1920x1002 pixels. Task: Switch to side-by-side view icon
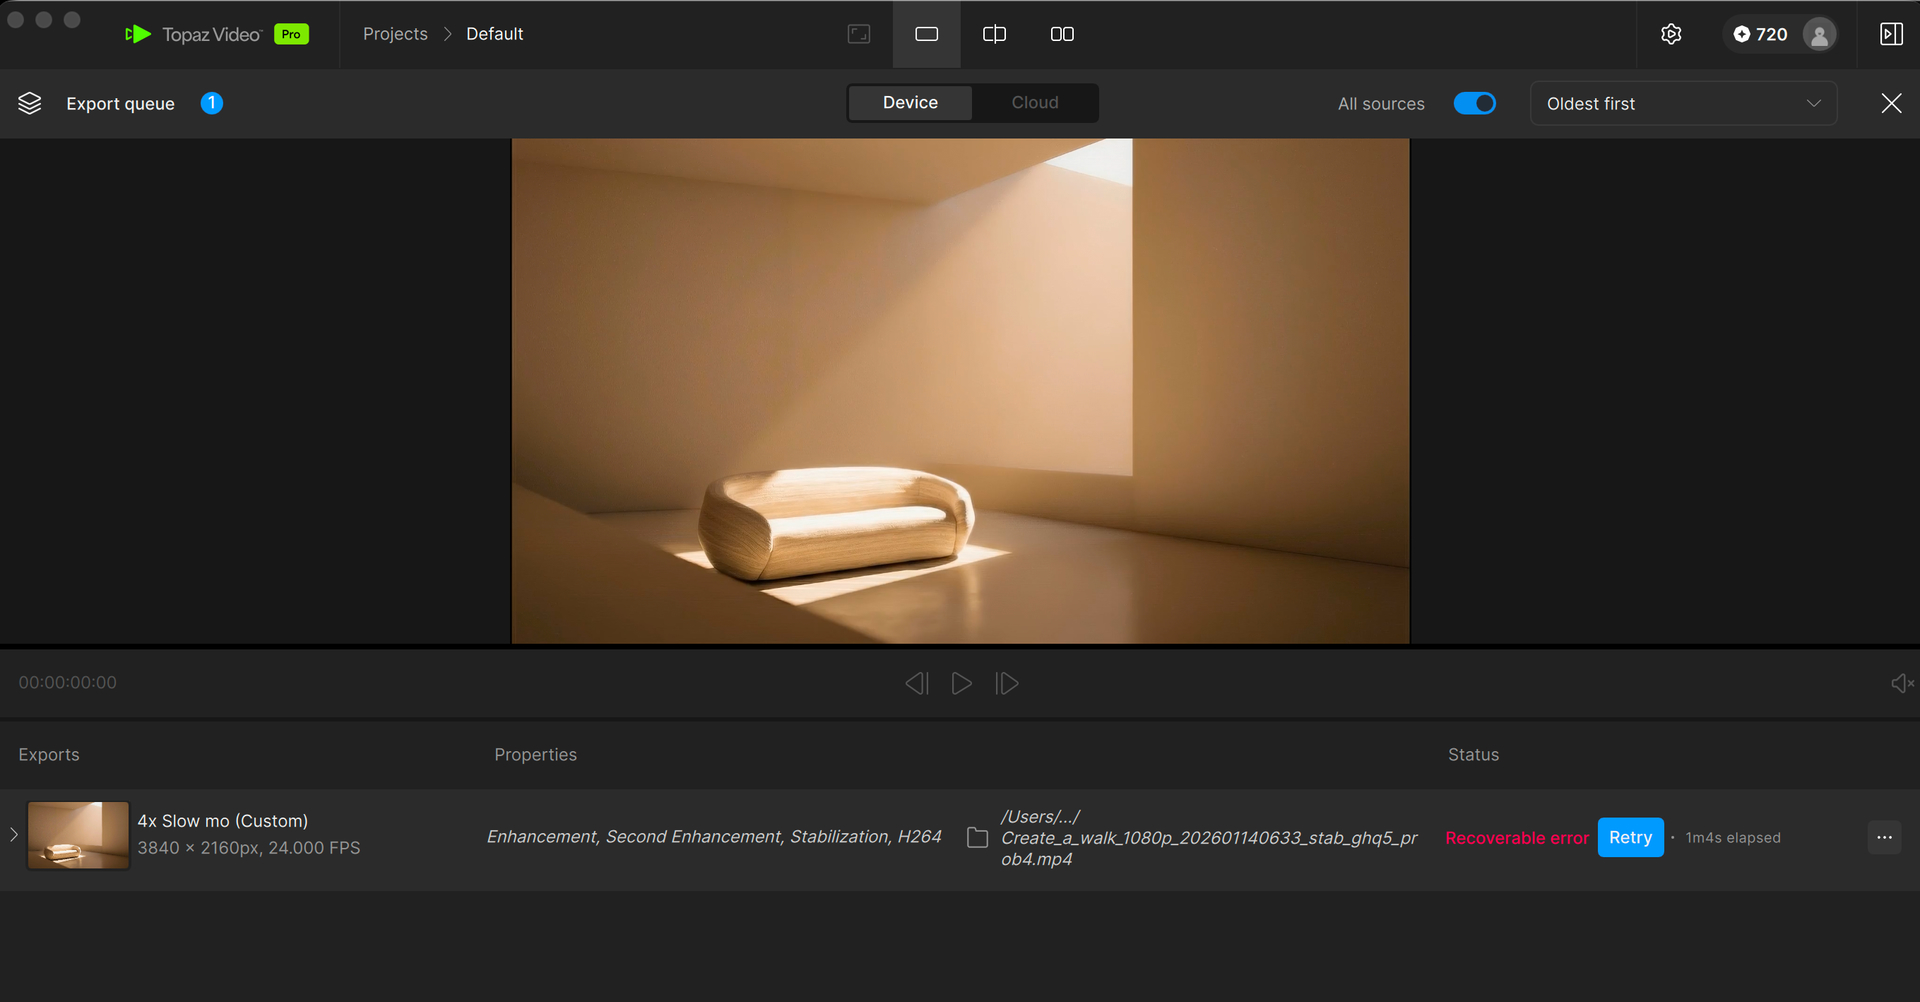(1062, 34)
